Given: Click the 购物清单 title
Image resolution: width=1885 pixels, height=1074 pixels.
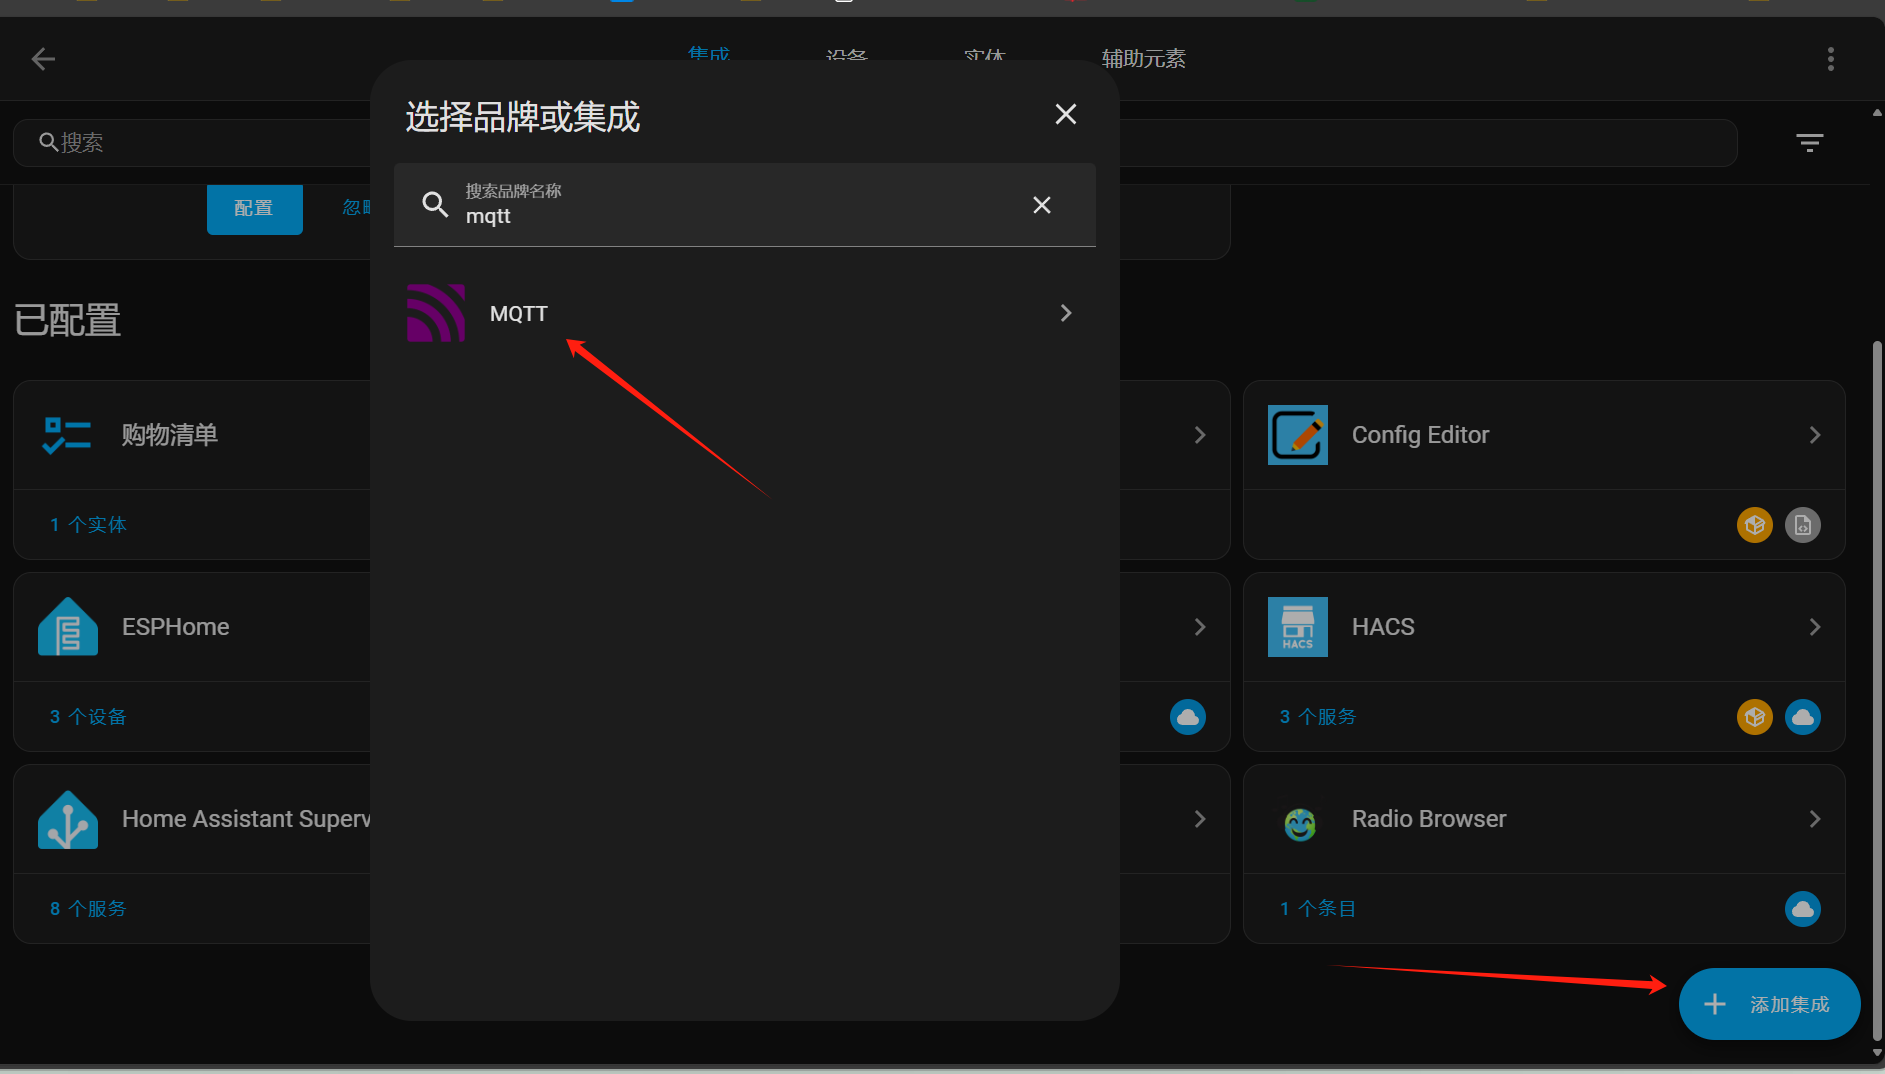Looking at the screenshot, I should pos(170,435).
